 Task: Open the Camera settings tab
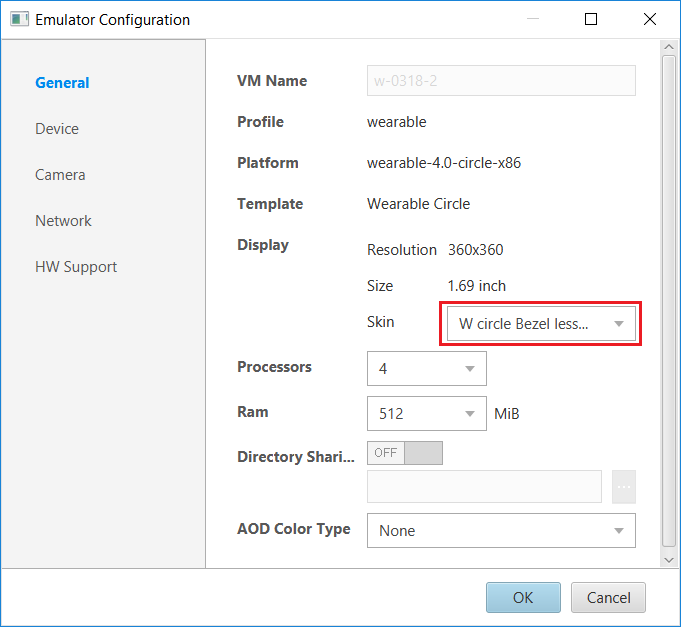(60, 175)
